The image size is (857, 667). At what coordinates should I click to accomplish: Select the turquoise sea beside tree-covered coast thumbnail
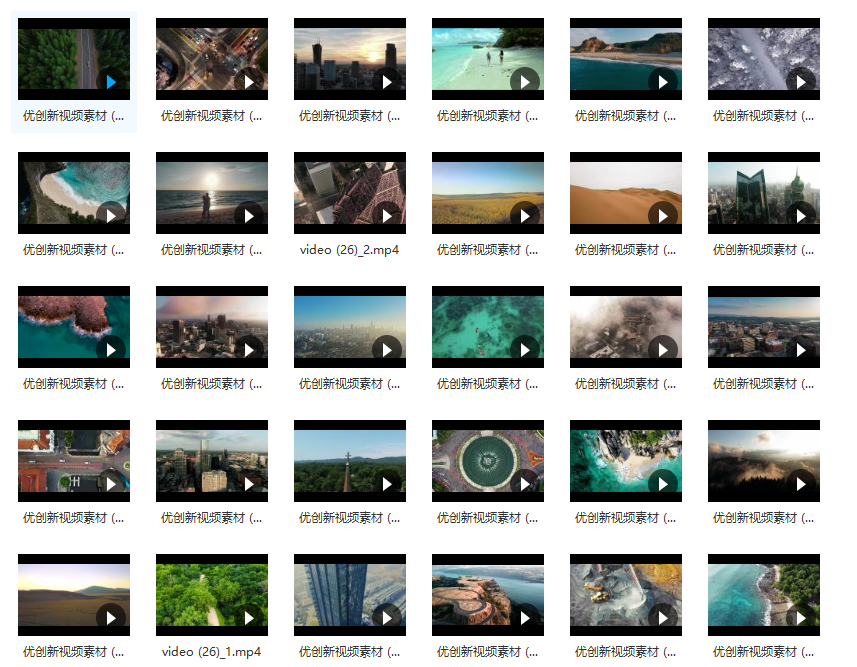(764, 595)
